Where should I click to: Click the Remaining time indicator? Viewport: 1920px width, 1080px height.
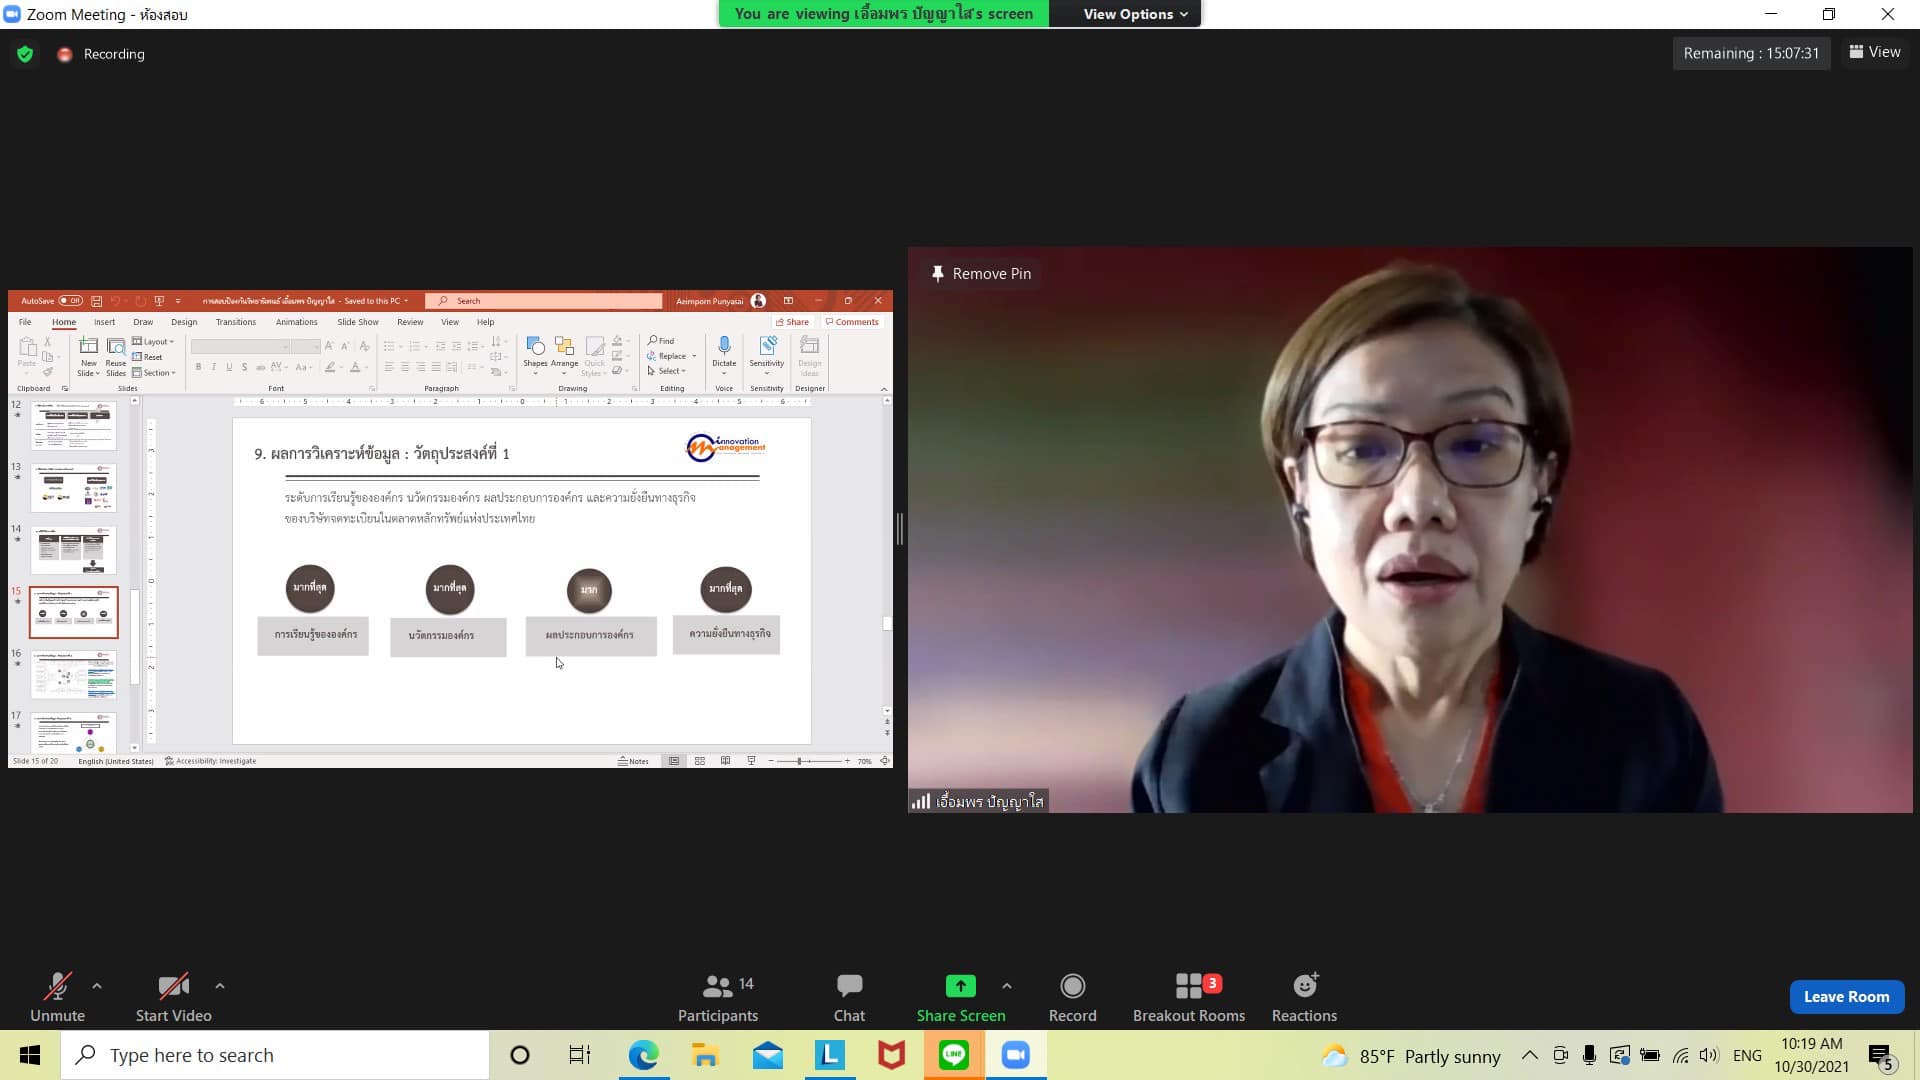tap(1751, 53)
